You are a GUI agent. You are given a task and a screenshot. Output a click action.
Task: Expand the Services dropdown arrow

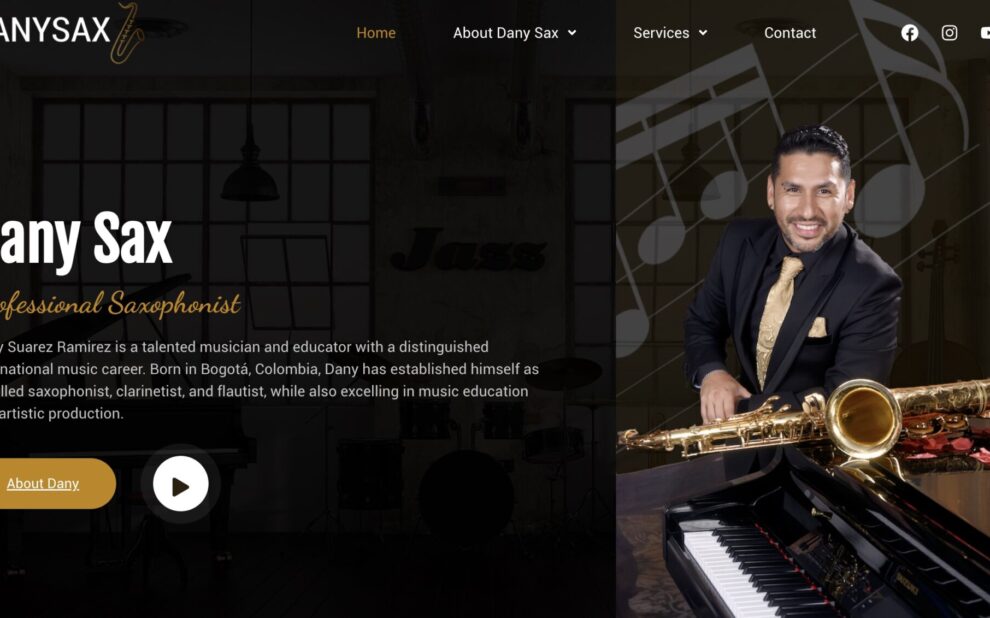point(703,33)
